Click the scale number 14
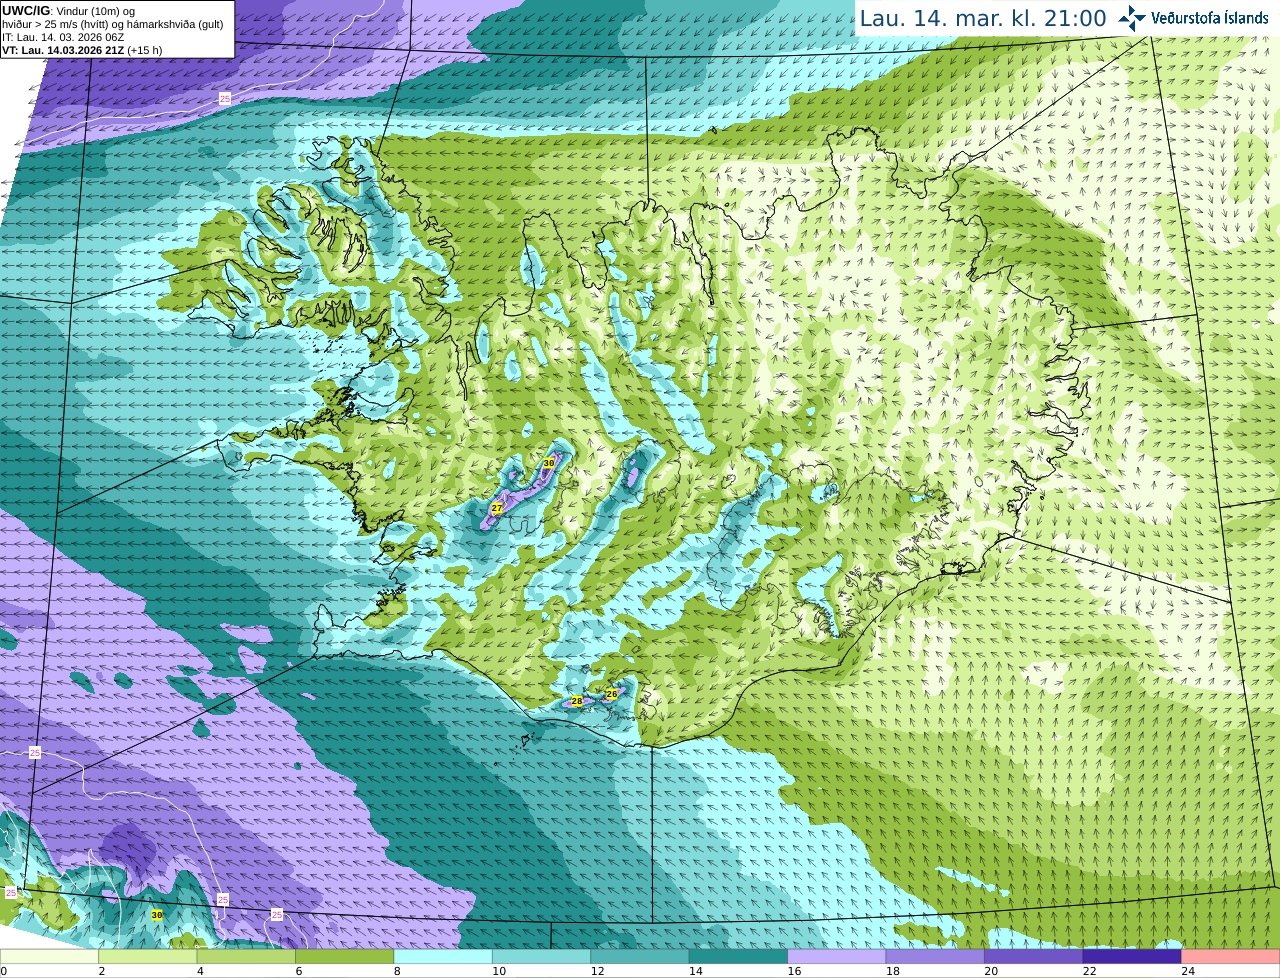1280x978 pixels. click(696, 971)
